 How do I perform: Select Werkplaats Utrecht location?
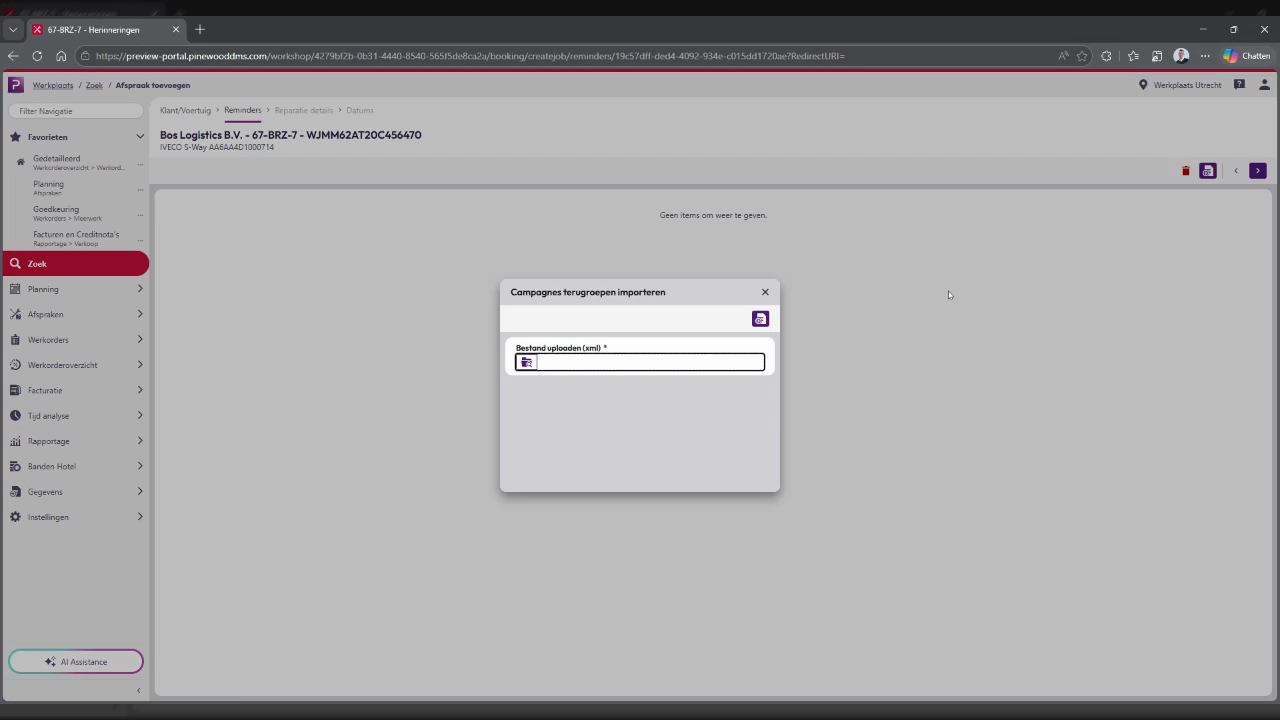click(1180, 85)
